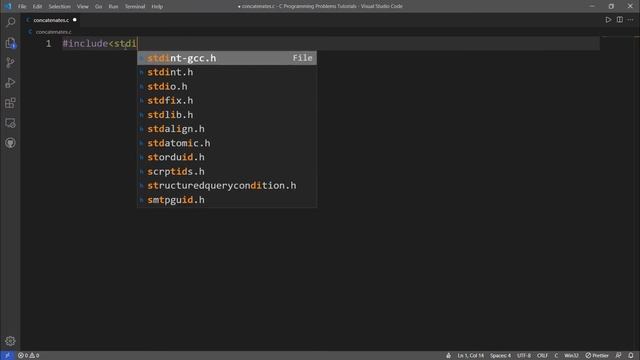Choose stdlib.h from suggestions
Viewport: 640px width, 360px height.
(x=227, y=115)
